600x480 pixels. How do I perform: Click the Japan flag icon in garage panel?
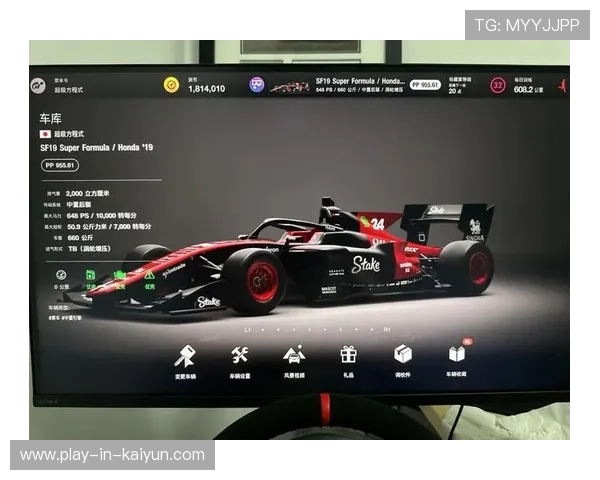point(45,134)
